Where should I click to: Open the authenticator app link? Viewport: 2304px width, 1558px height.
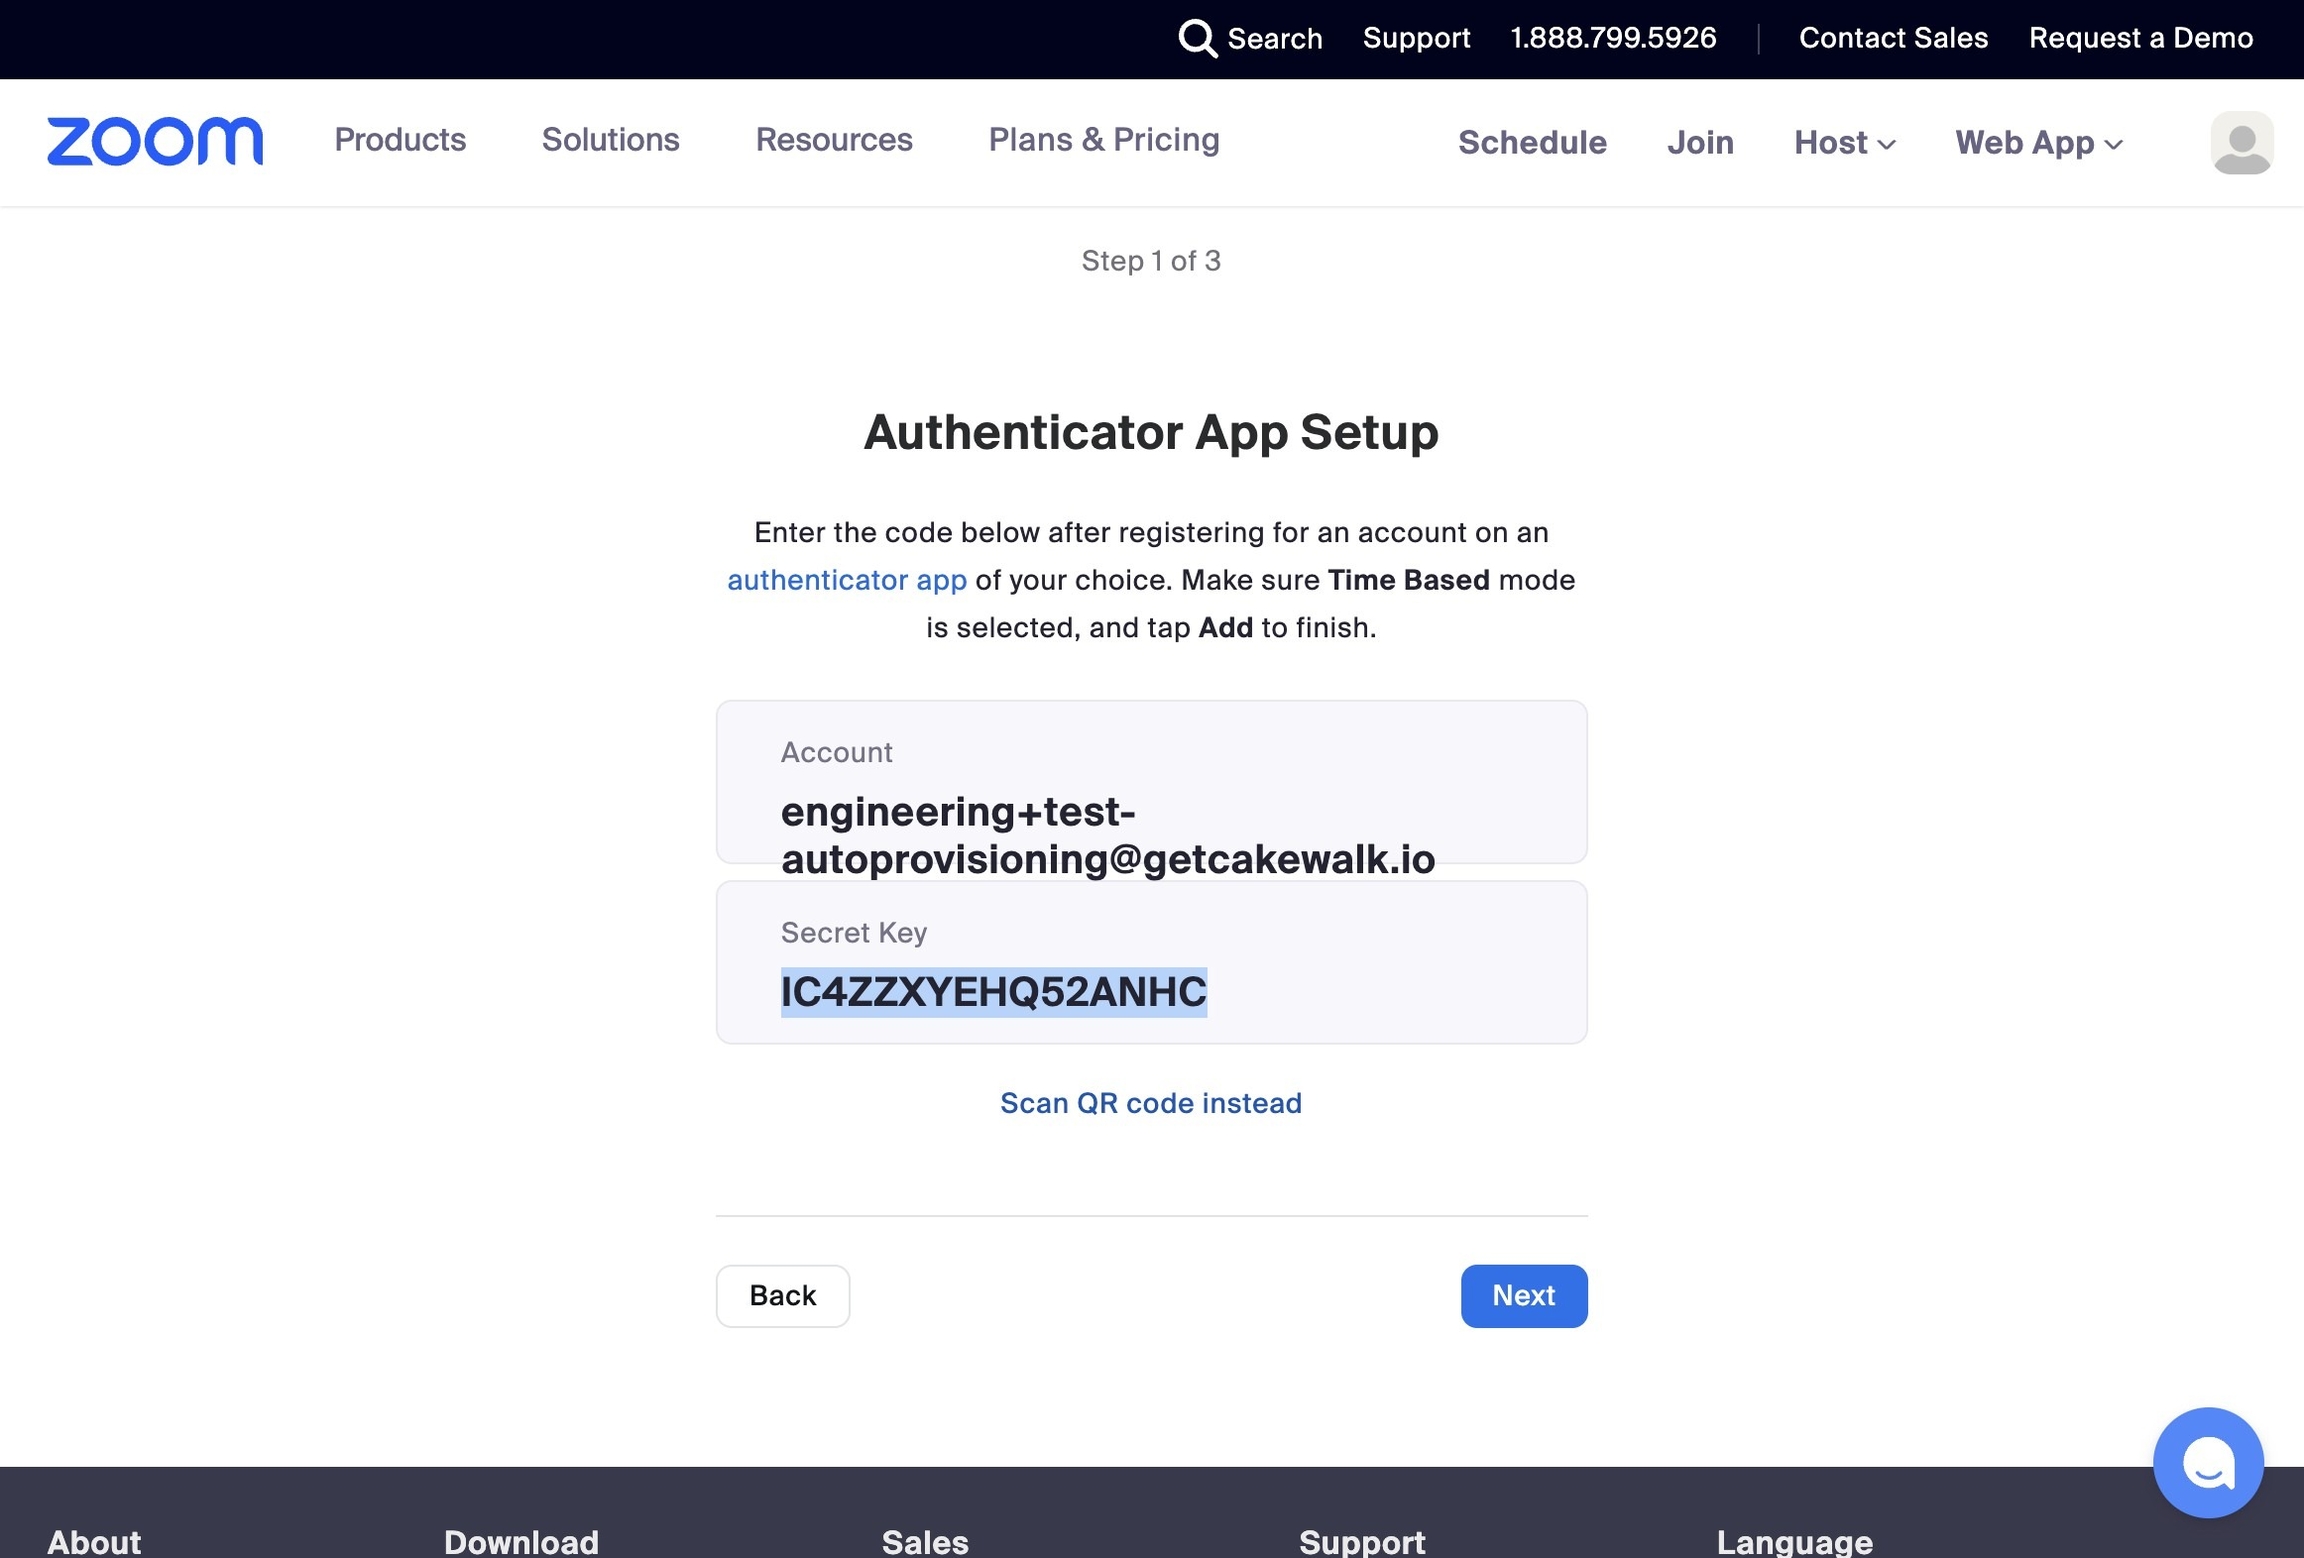point(846,580)
